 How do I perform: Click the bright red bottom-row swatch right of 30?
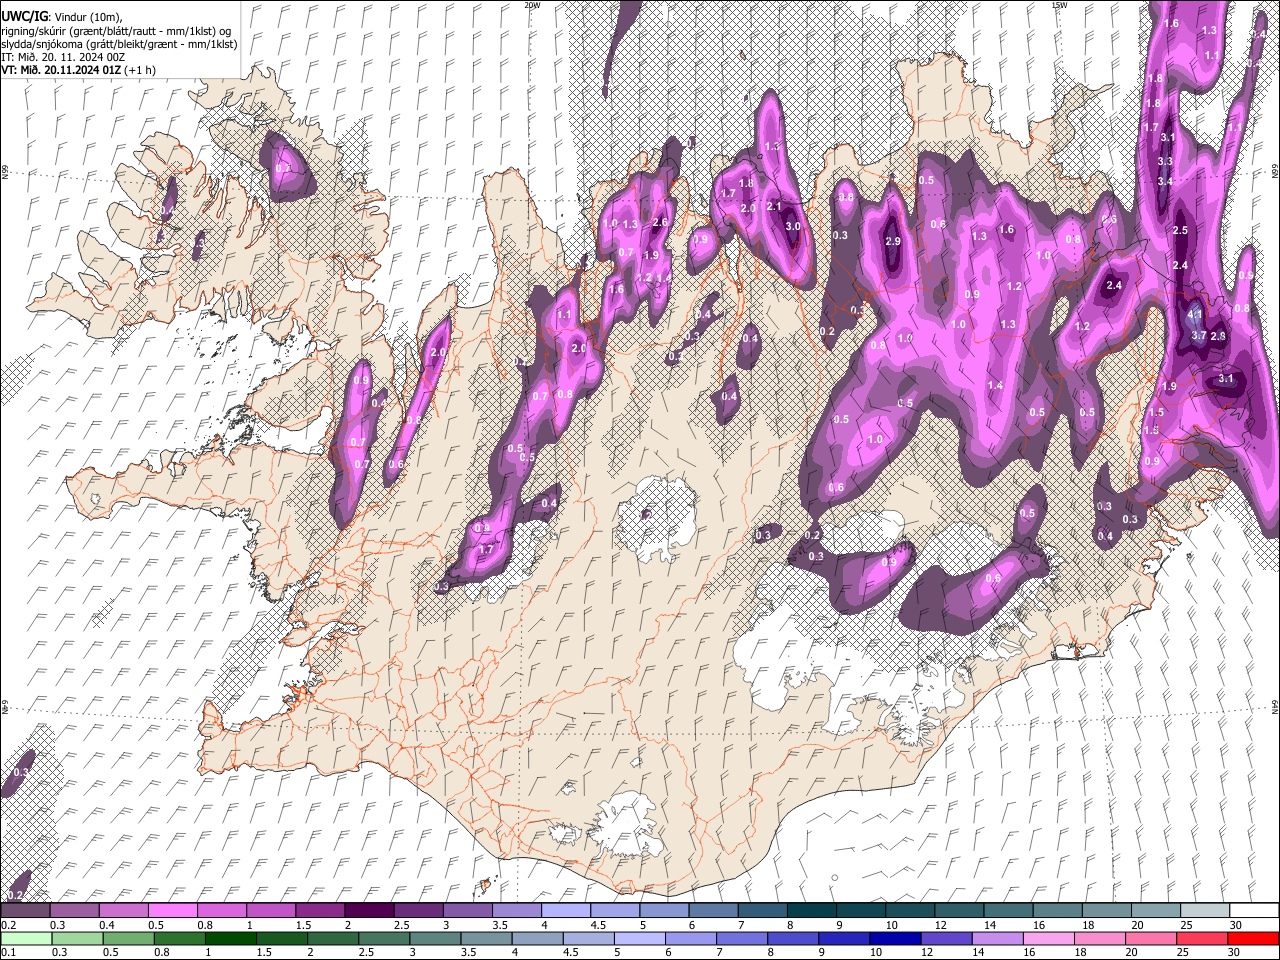pyautogui.click(x=1254, y=938)
